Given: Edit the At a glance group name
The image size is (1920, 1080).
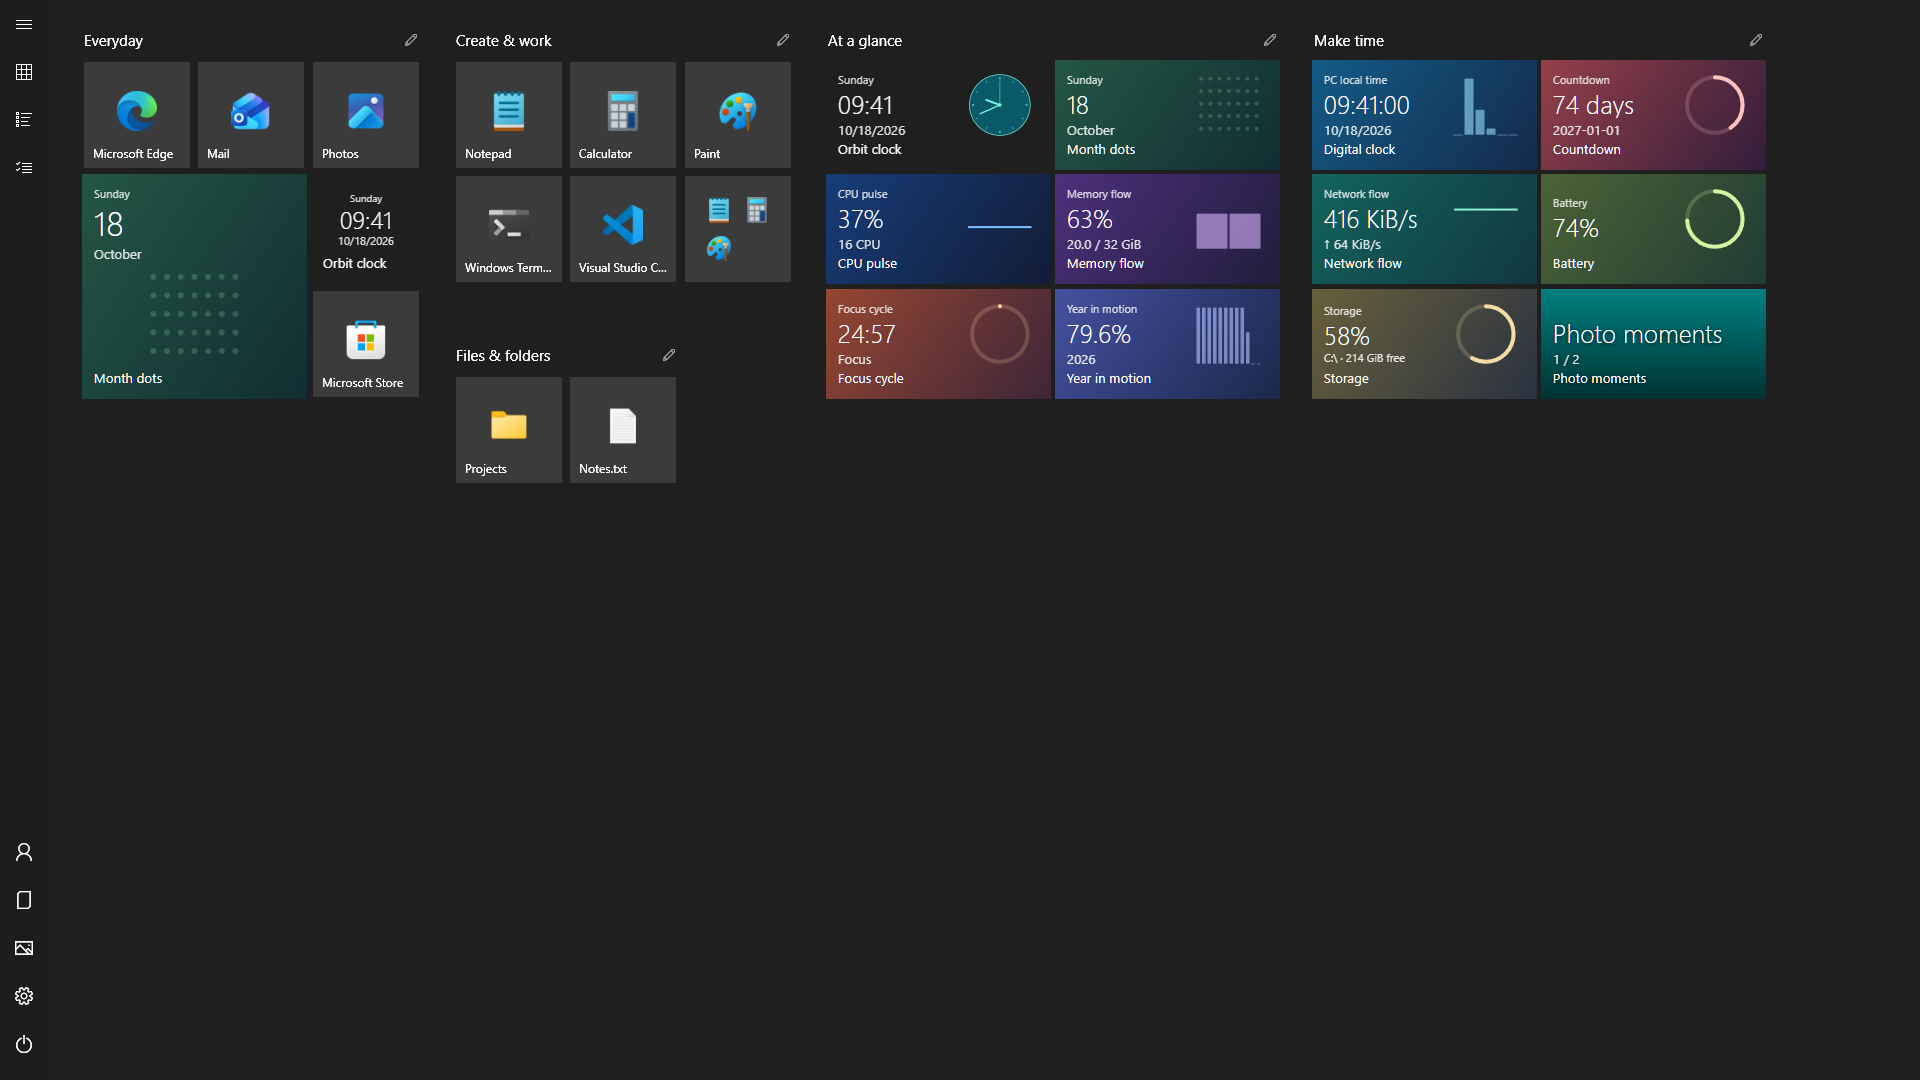Looking at the screenshot, I should pos(1270,40).
